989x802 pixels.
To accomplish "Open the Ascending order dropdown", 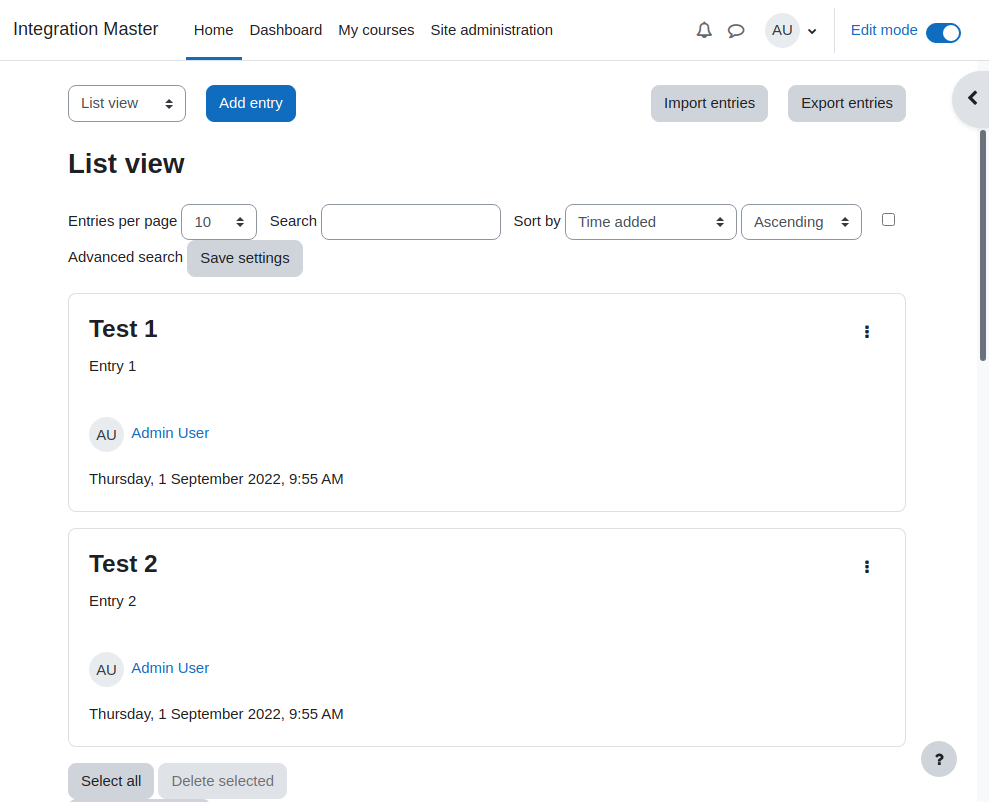I will pos(801,222).
